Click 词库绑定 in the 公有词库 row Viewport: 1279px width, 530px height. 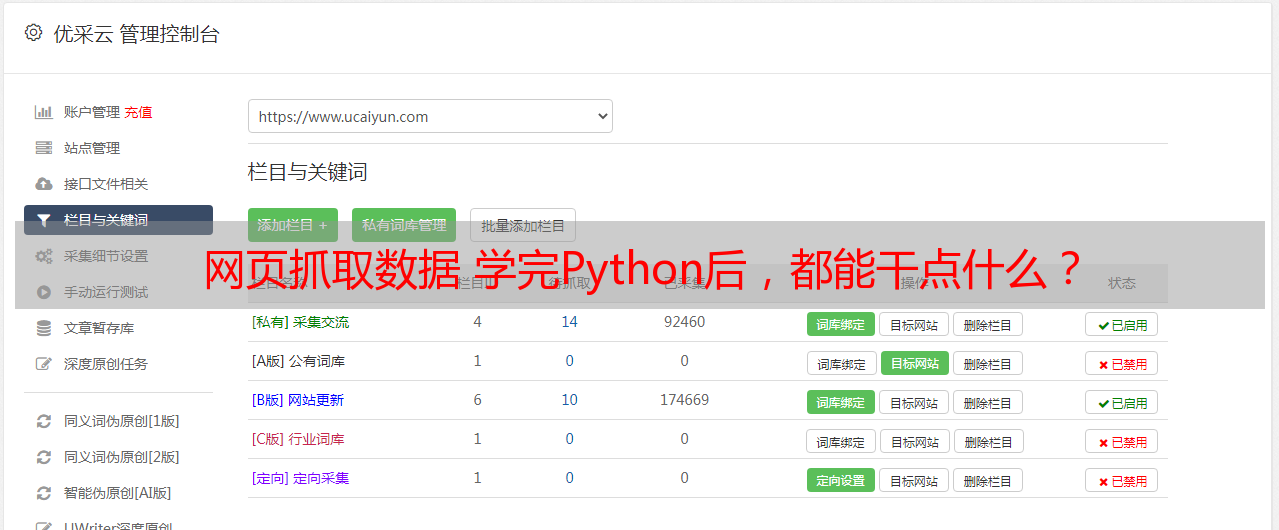[841, 363]
